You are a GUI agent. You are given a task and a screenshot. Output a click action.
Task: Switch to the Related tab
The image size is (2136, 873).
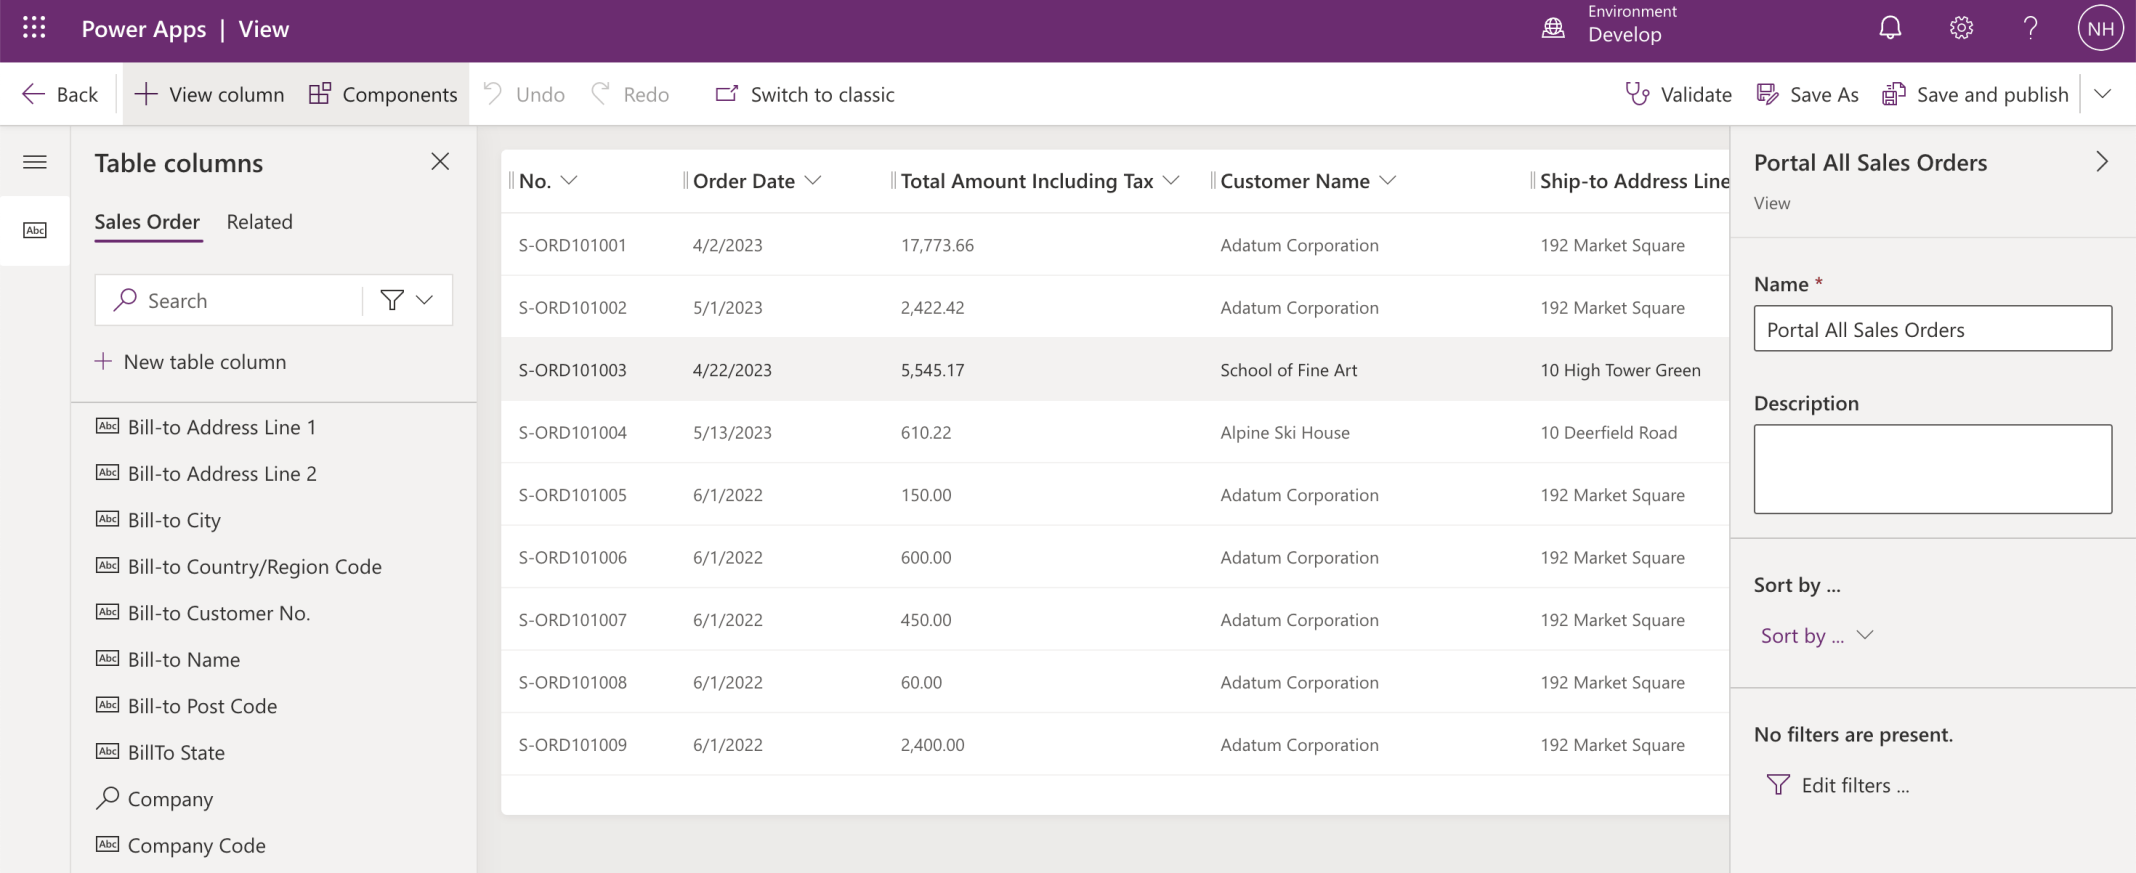click(x=259, y=222)
